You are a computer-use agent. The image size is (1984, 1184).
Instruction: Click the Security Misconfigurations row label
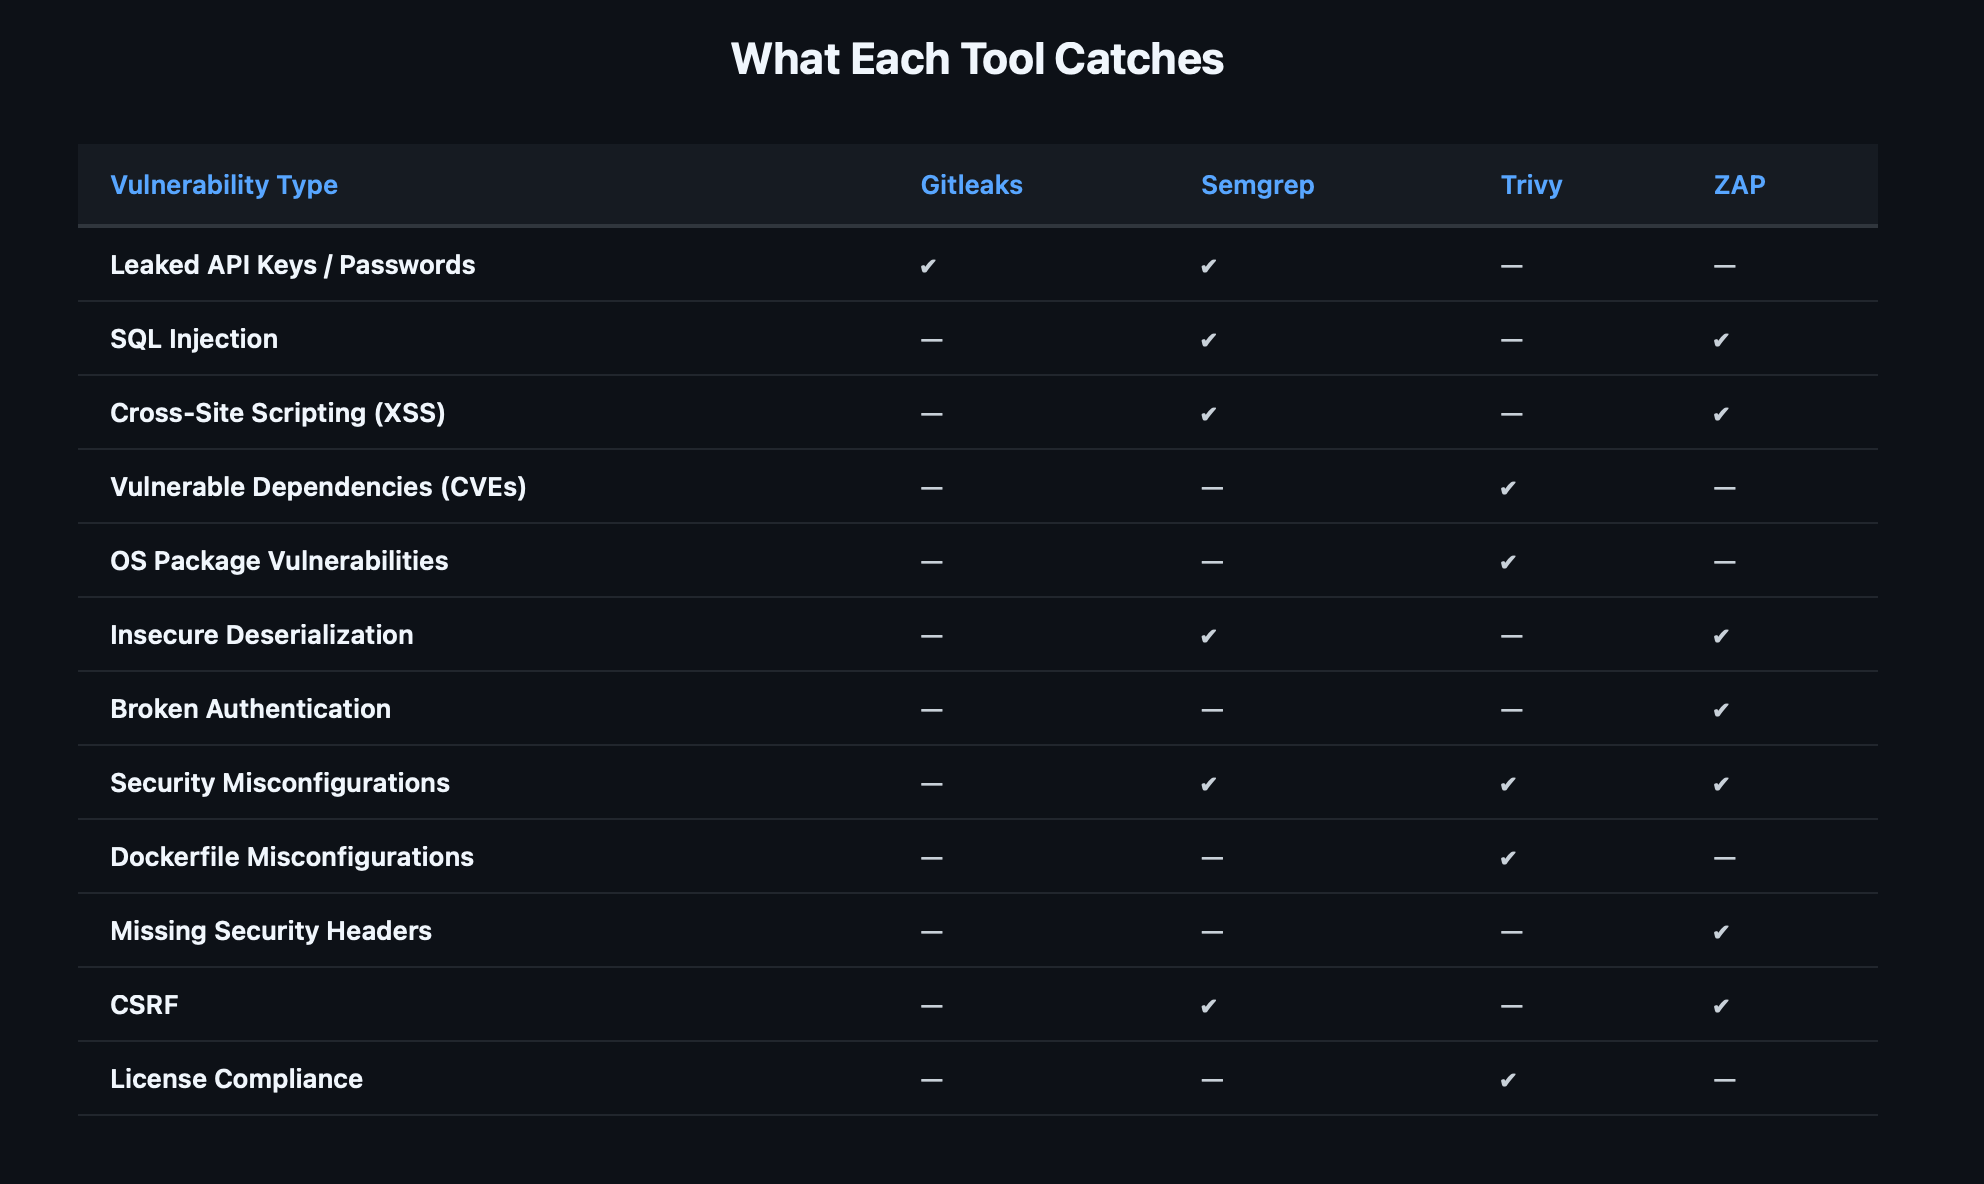click(280, 783)
